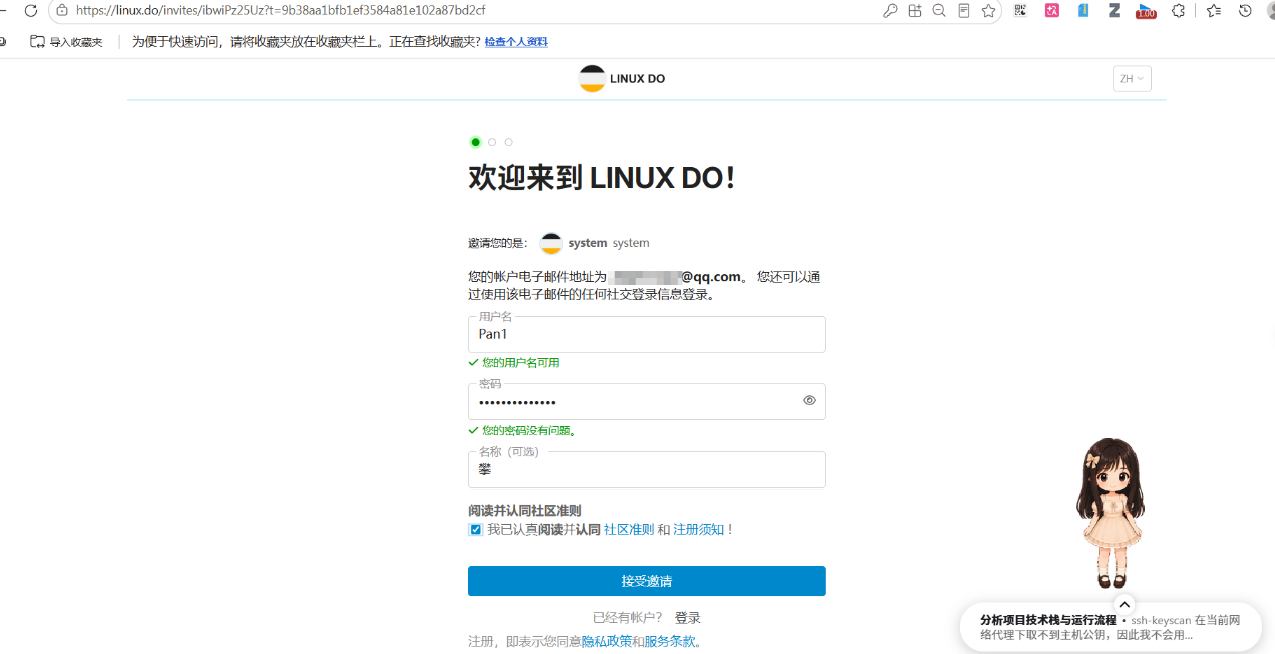Click the system username text
The image size is (1275, 654).
click(588, 243)
